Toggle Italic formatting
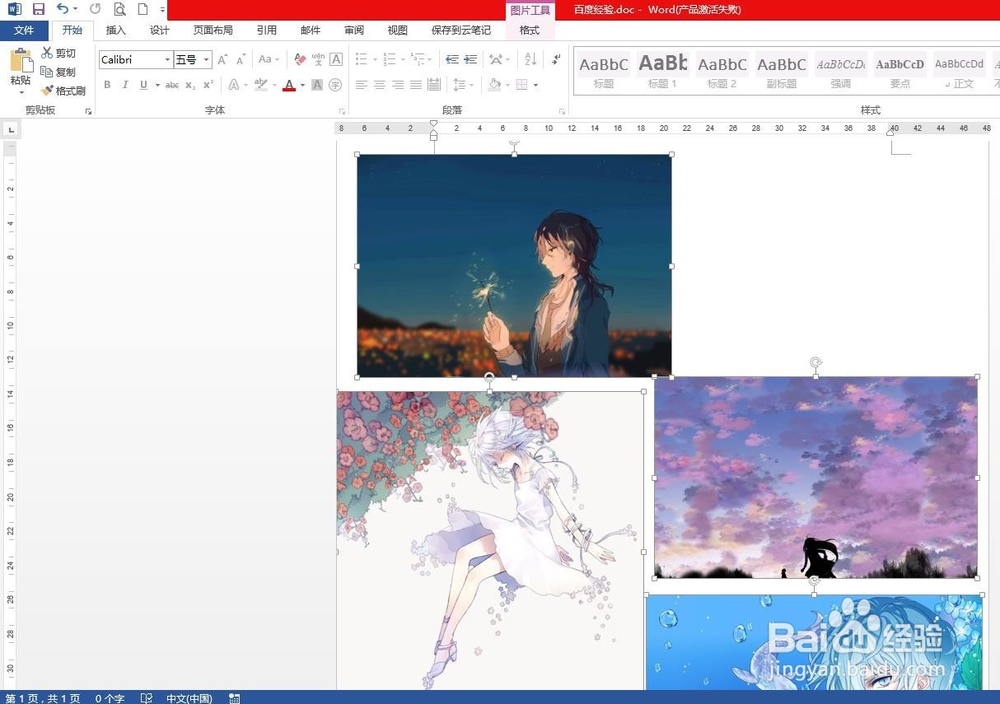1000x704 pixels. coord(125,85)
